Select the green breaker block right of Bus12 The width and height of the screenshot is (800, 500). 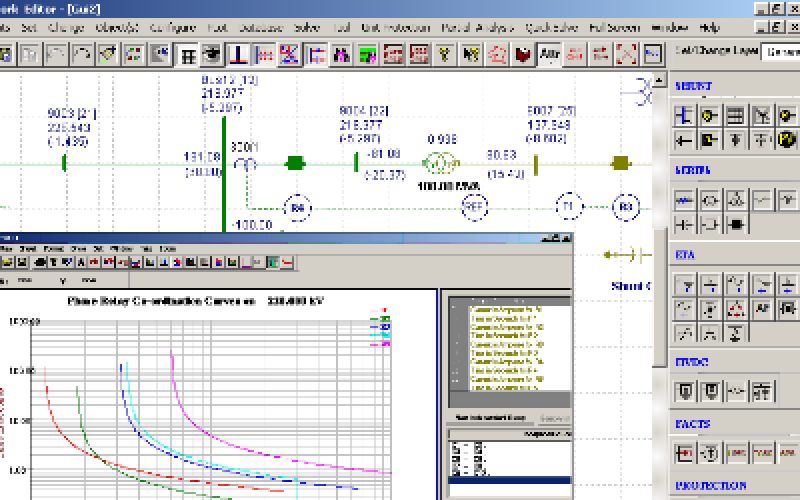tap(295, 163)
